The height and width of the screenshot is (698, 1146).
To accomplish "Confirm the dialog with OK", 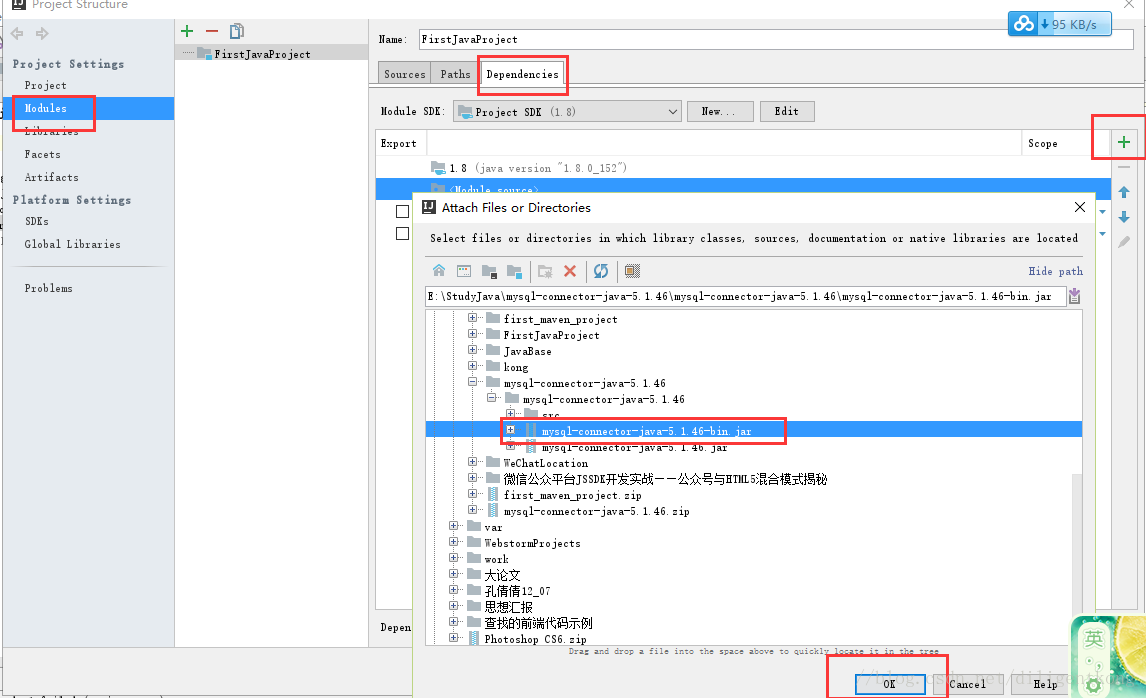I will (x=889, y=684).
